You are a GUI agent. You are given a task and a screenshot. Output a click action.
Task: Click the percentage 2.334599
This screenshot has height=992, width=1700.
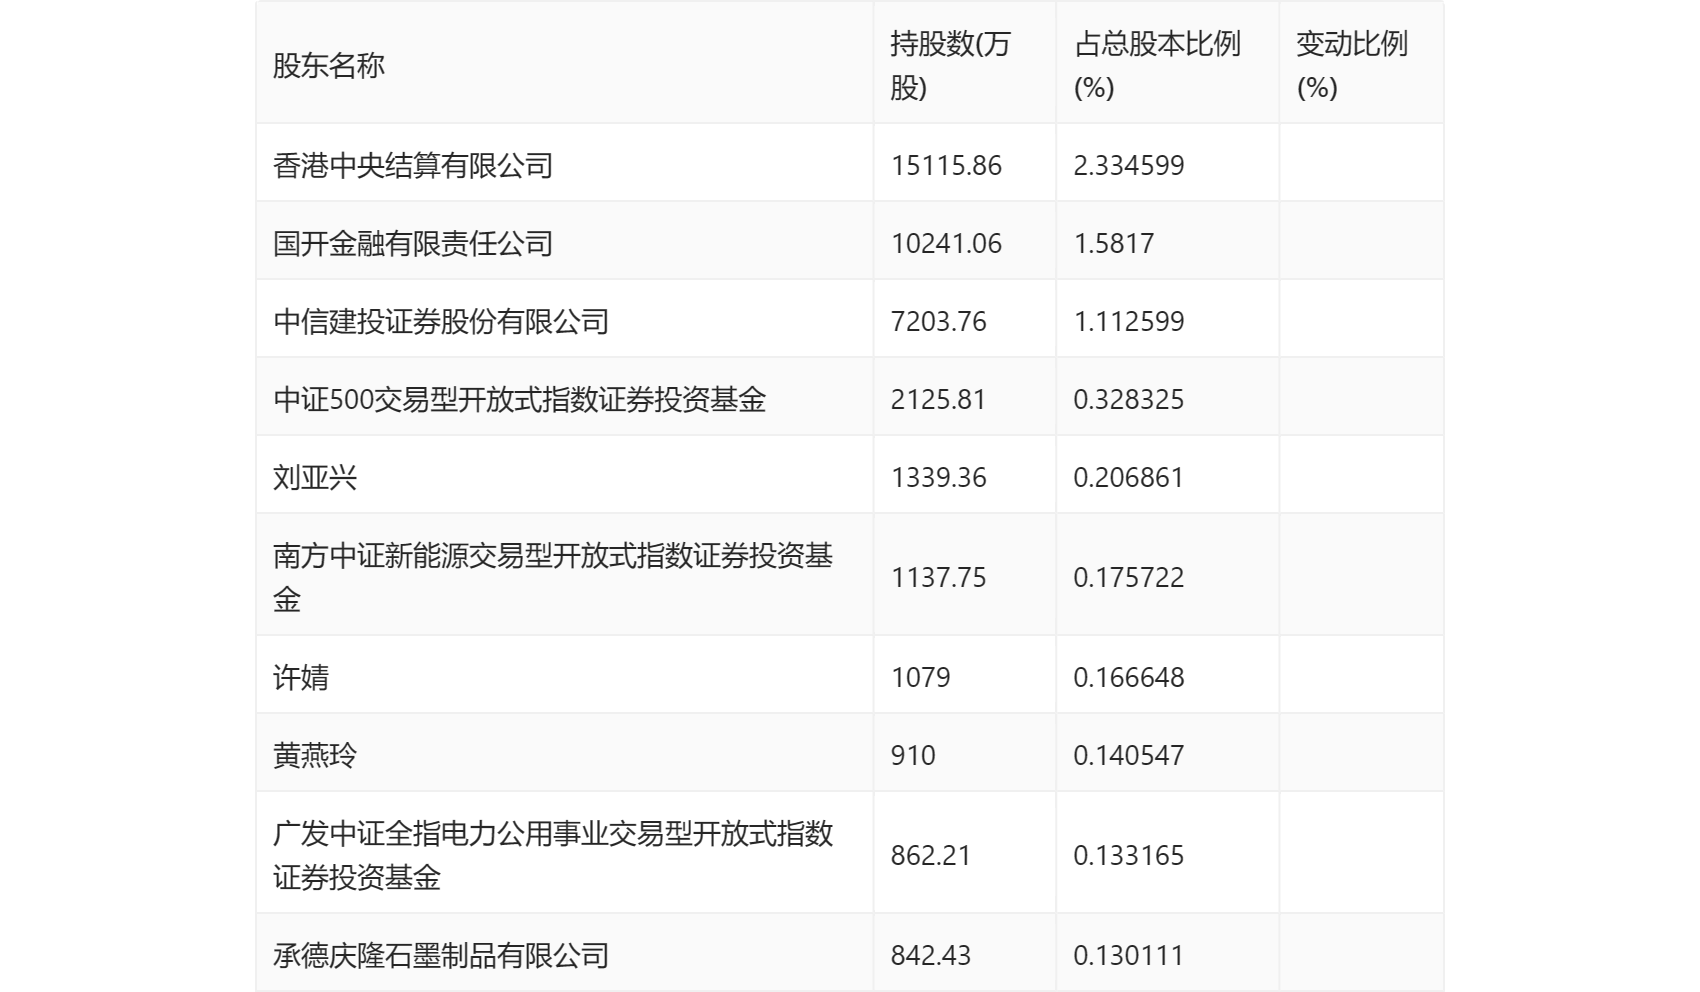(x=1129, y=165)
